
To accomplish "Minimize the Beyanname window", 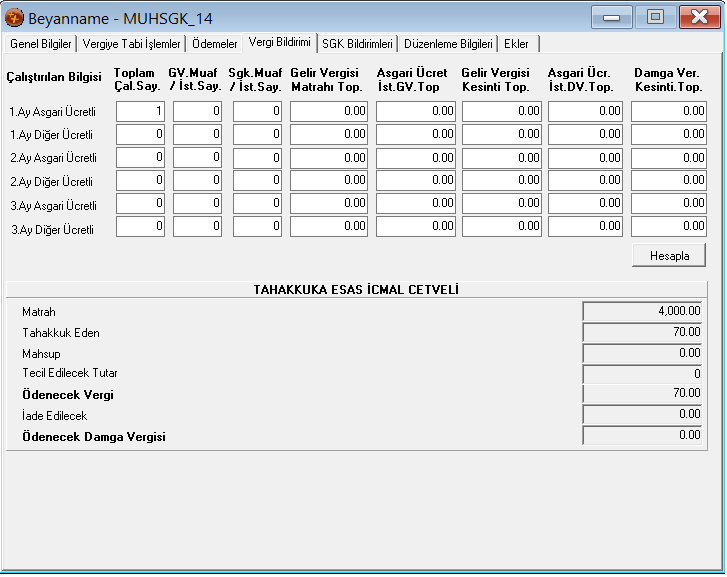I will pyautogui.click(x=611, y=18).
